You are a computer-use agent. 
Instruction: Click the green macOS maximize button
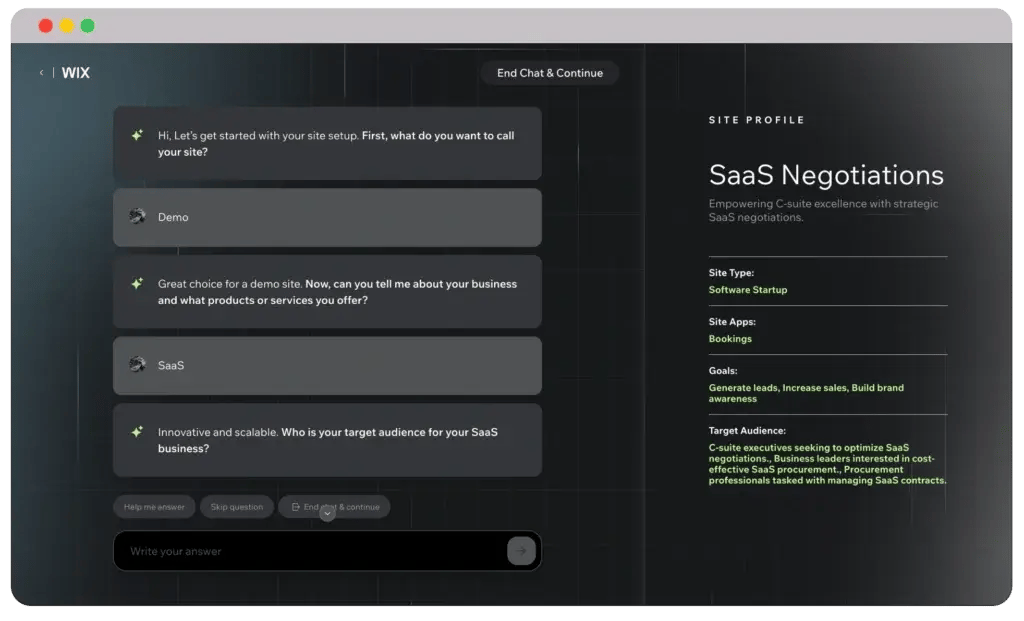[87, 26]
